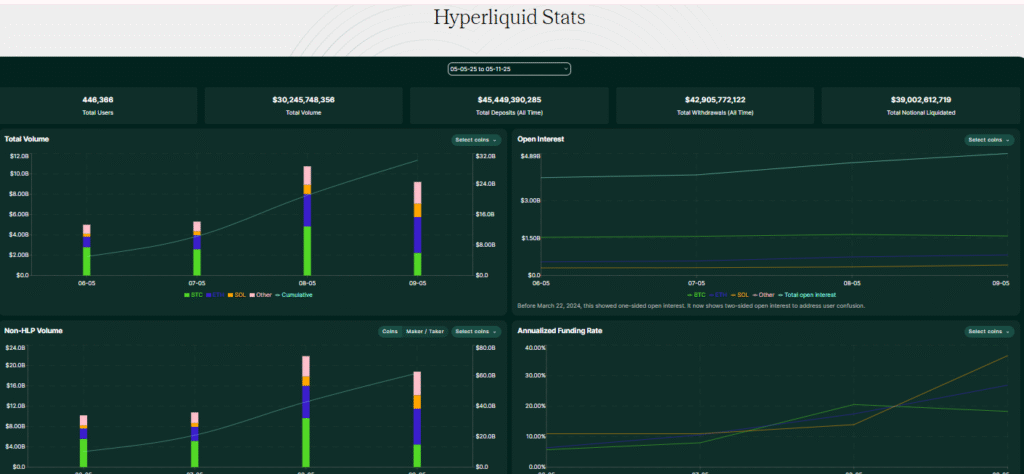This screenshot has width=1024, height=474.
Task: Click green BTC segment of 07-05 Total Volume bar
Action: [x=197, y=262]
